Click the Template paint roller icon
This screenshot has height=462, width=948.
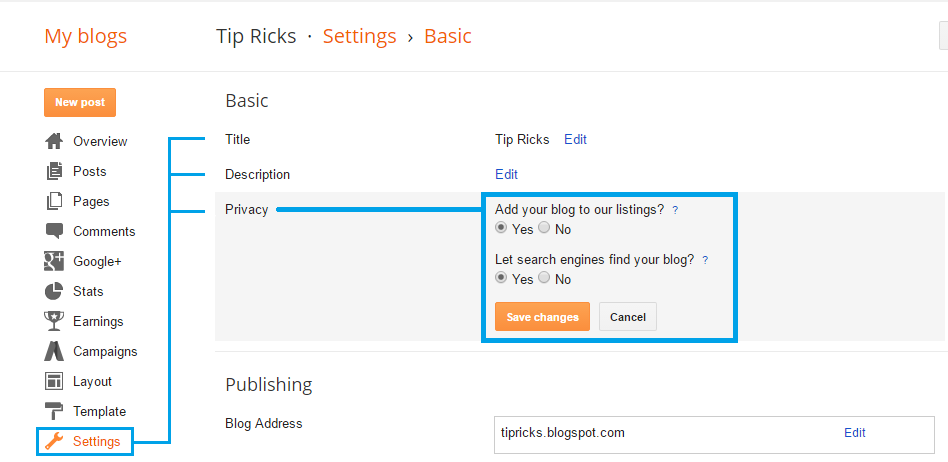54,411
